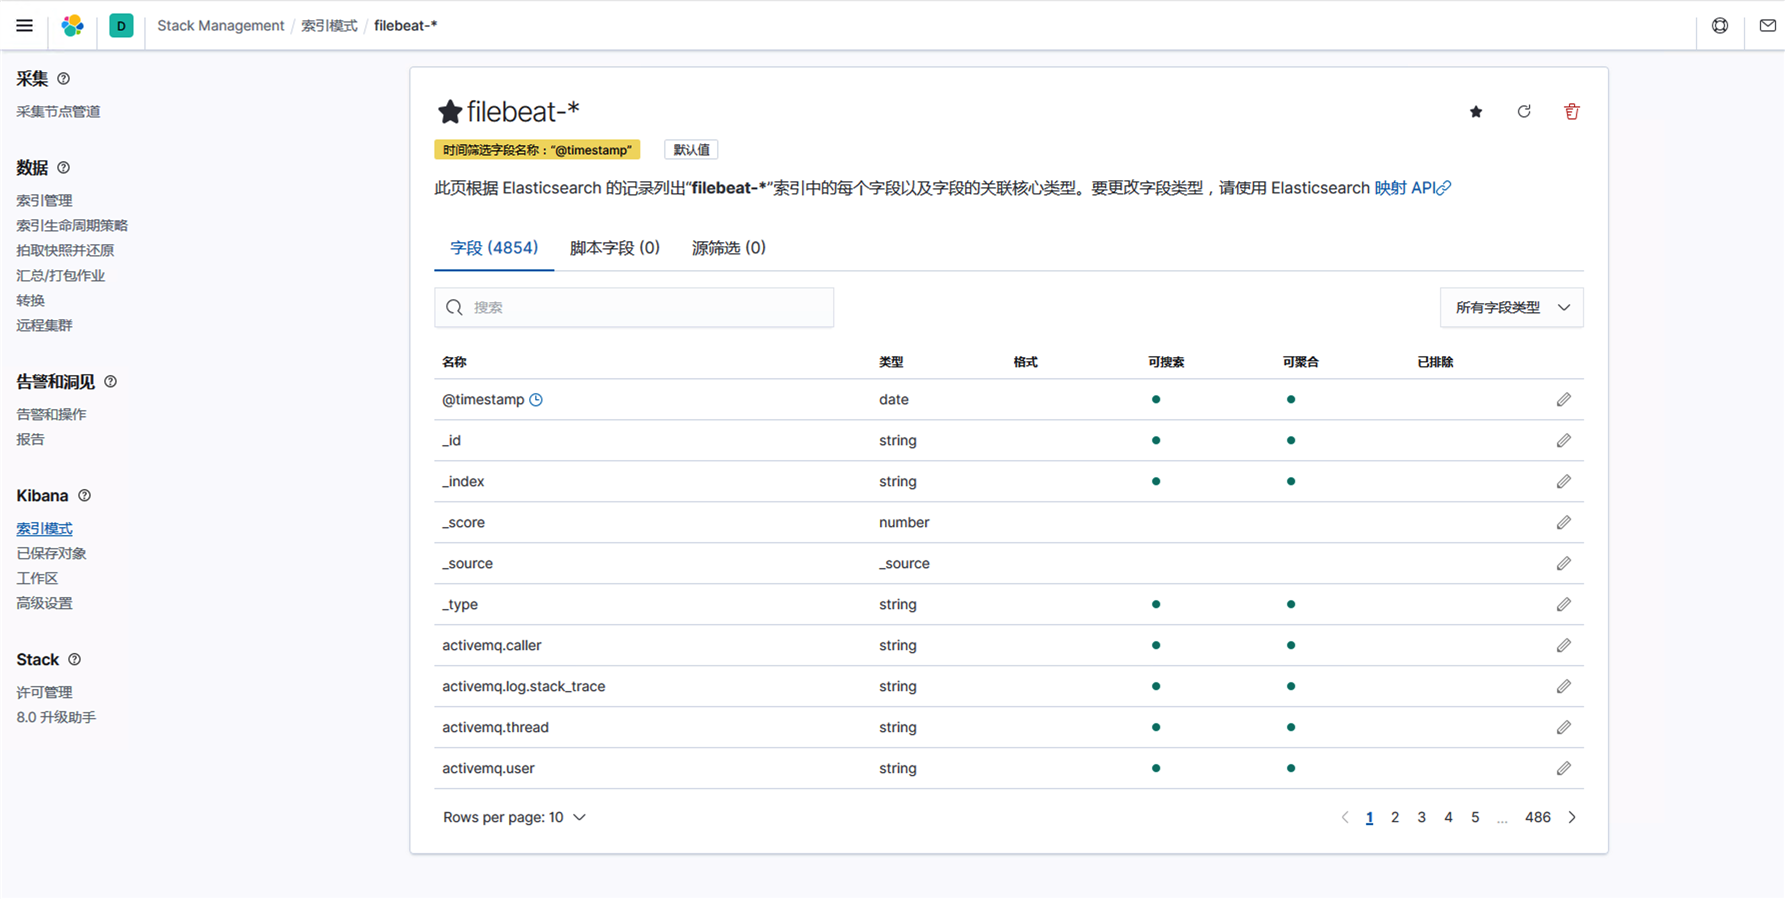Image resolution: width=1785 pixels, height=899 pixels.
Task: Go to page 4 of fields
Action: pos(1448,818)
